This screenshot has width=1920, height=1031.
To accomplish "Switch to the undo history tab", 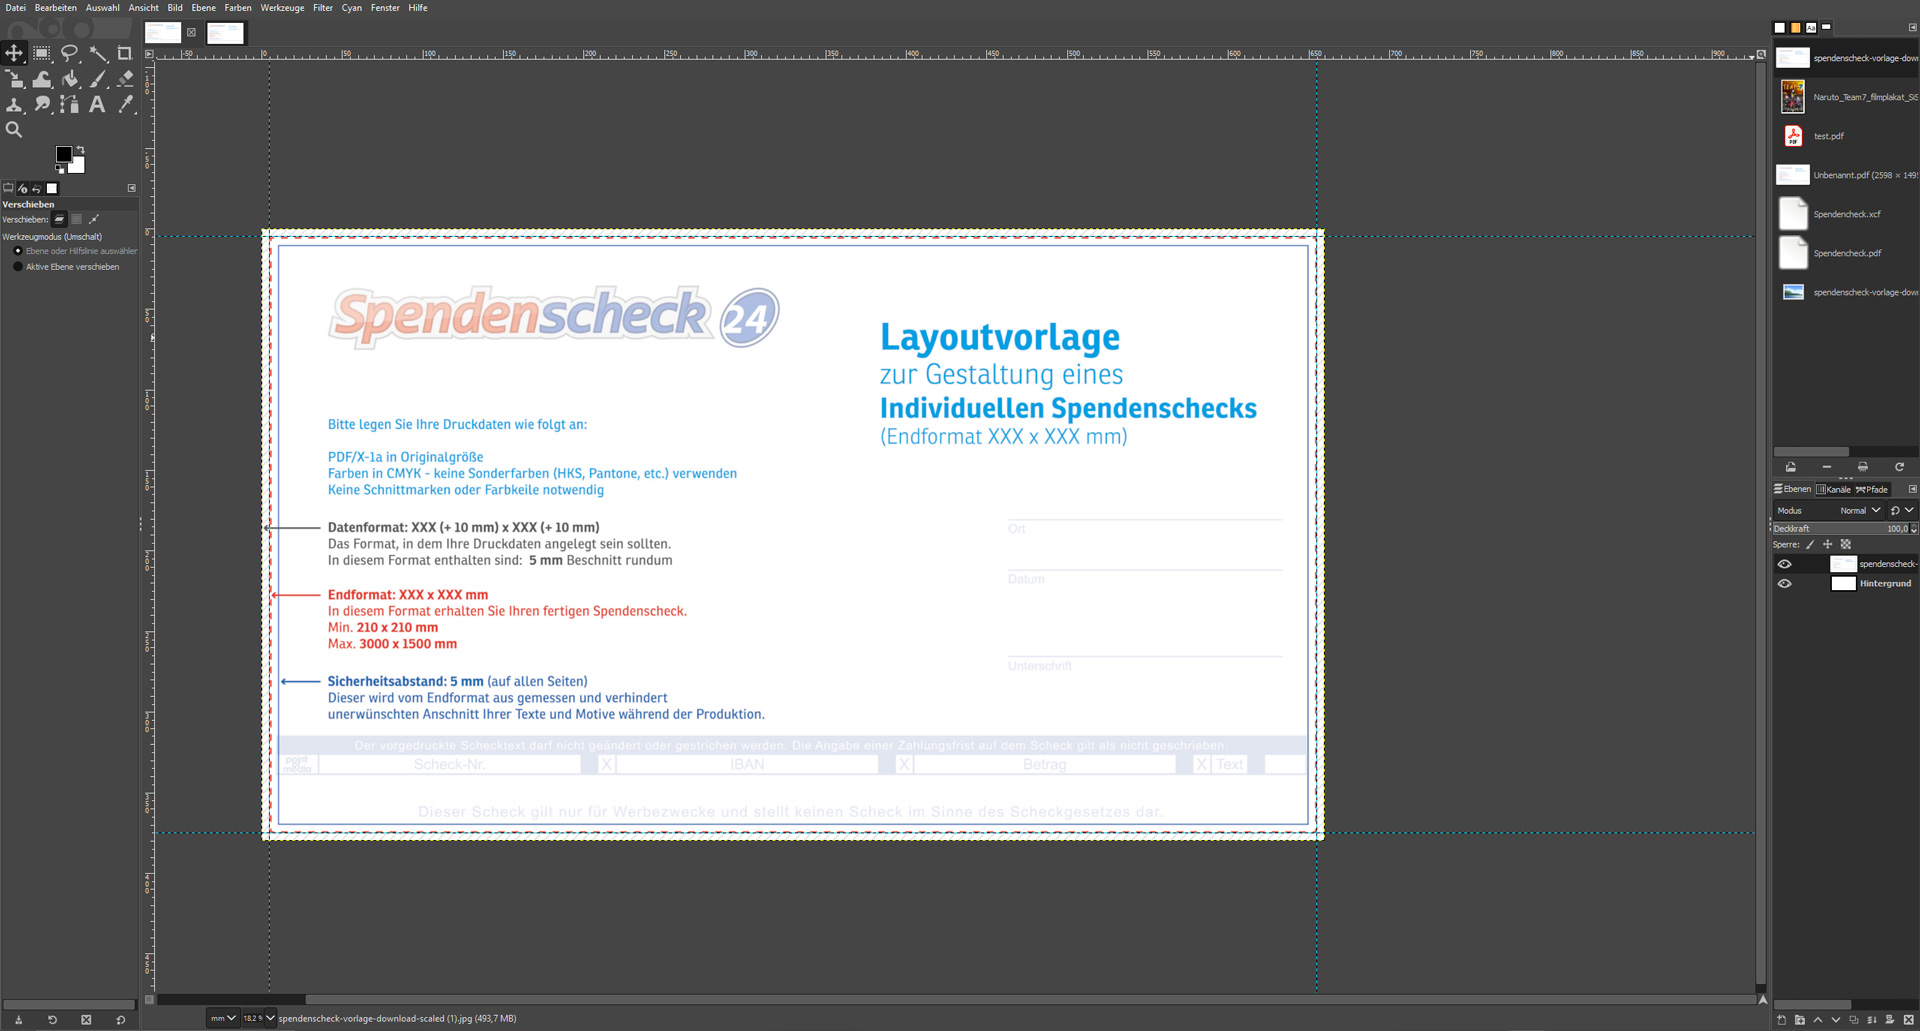I will 37,188.
